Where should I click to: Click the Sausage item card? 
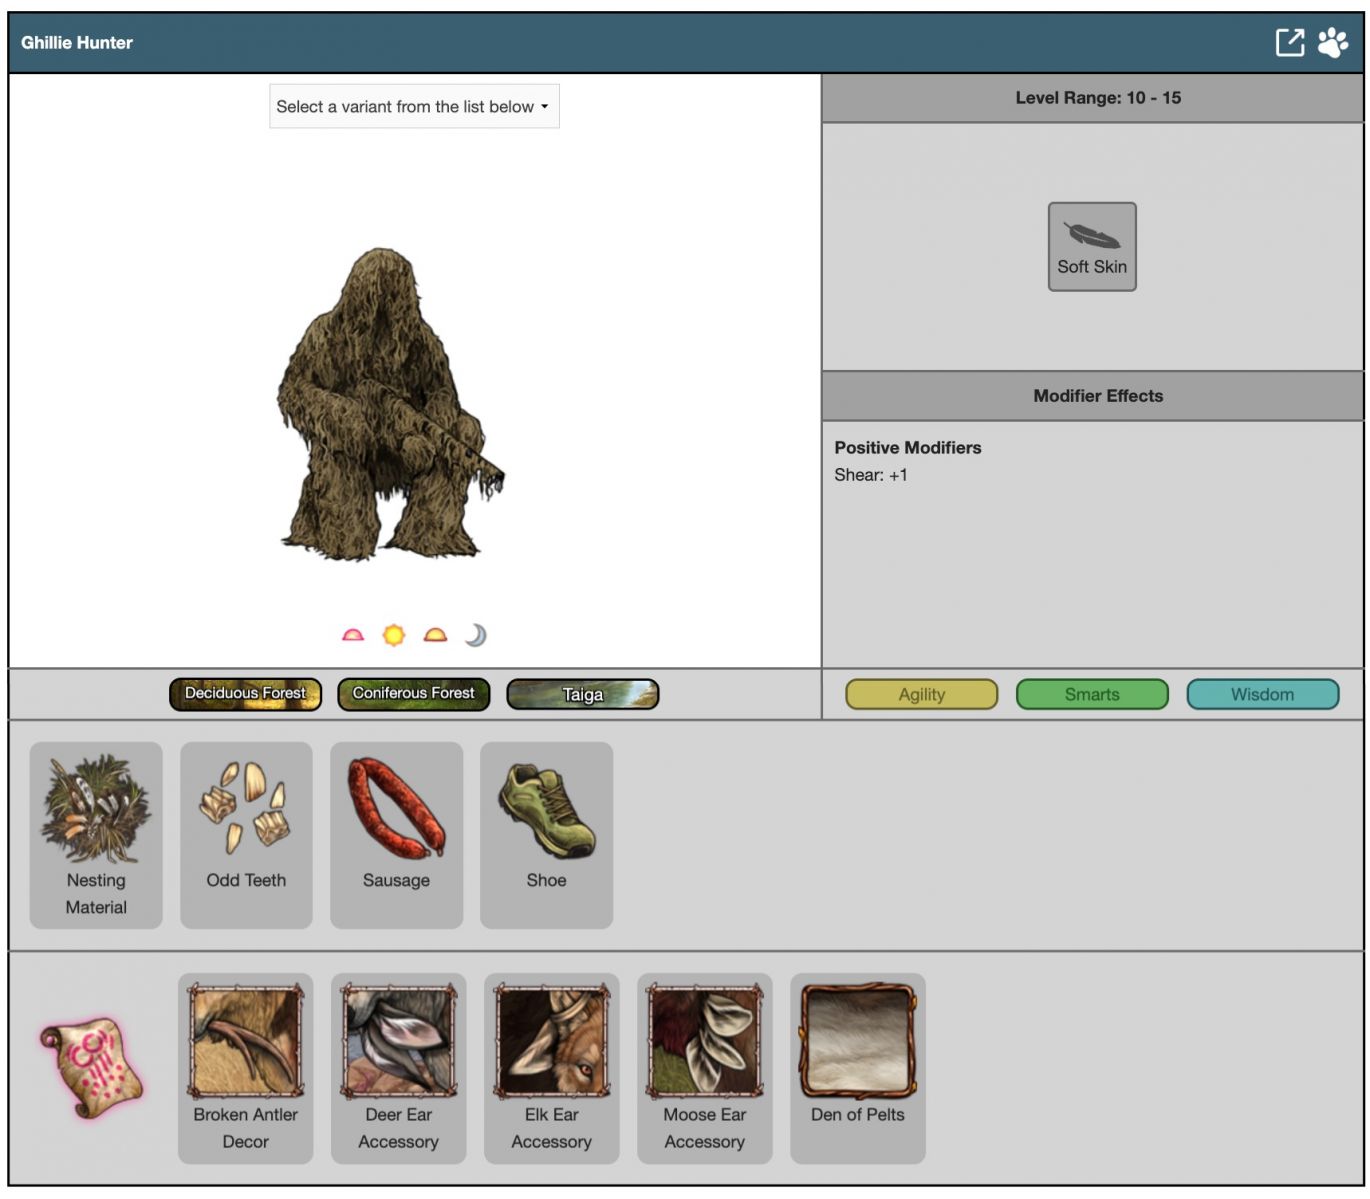point(396,835)
